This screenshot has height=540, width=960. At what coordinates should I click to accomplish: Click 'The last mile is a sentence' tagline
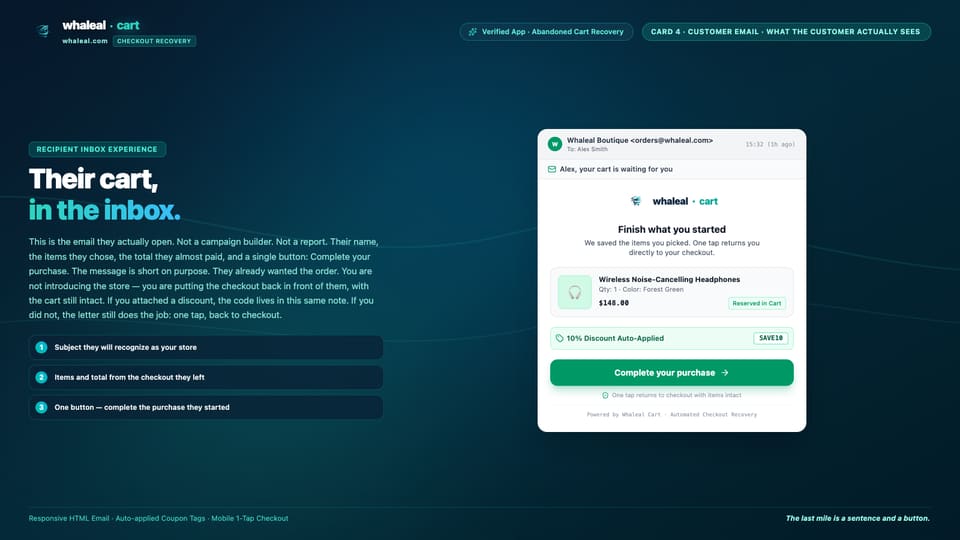tap(858, 519)
